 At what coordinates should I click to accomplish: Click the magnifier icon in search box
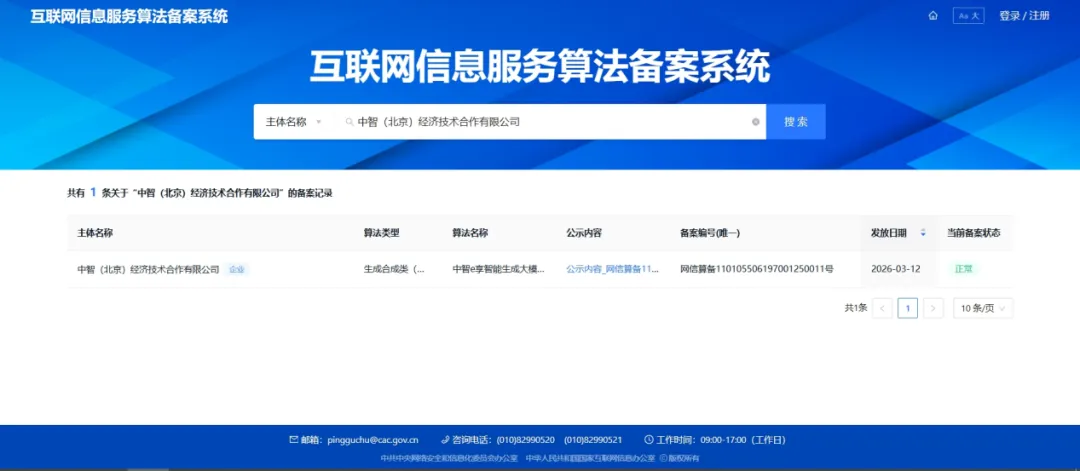pos(349,122)
